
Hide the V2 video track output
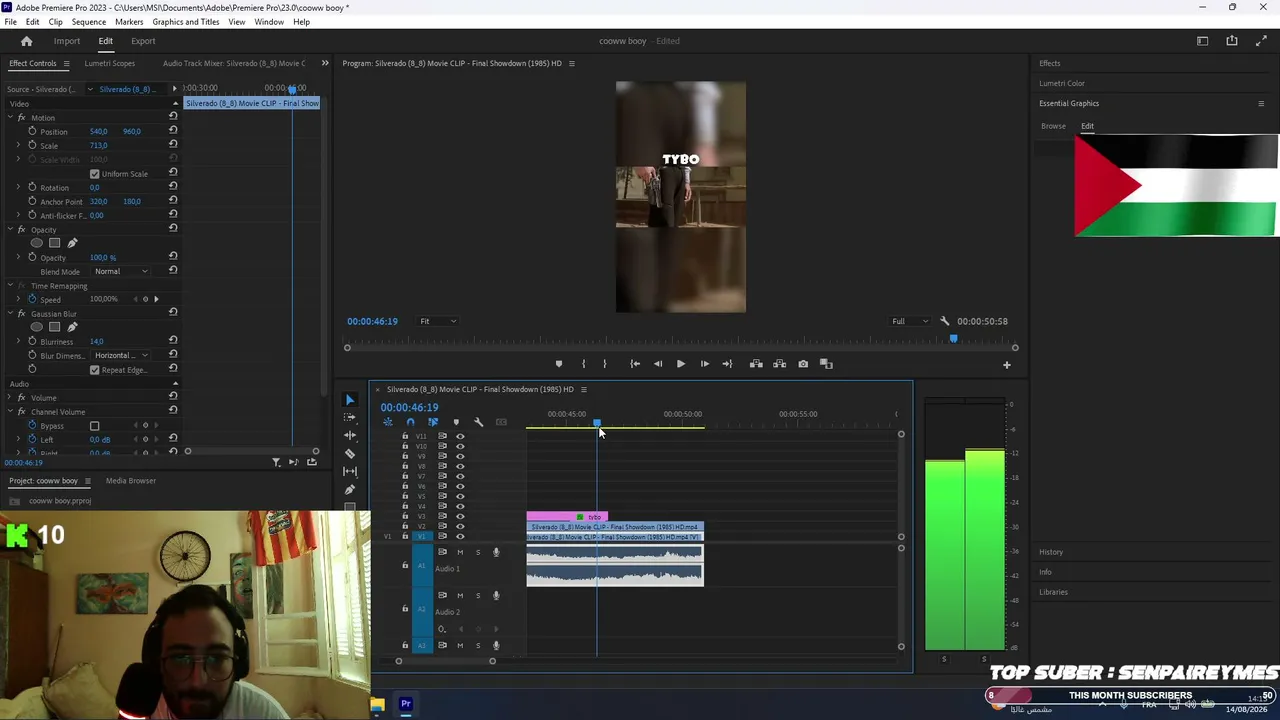pyautogui.click(x=460, y=526)
